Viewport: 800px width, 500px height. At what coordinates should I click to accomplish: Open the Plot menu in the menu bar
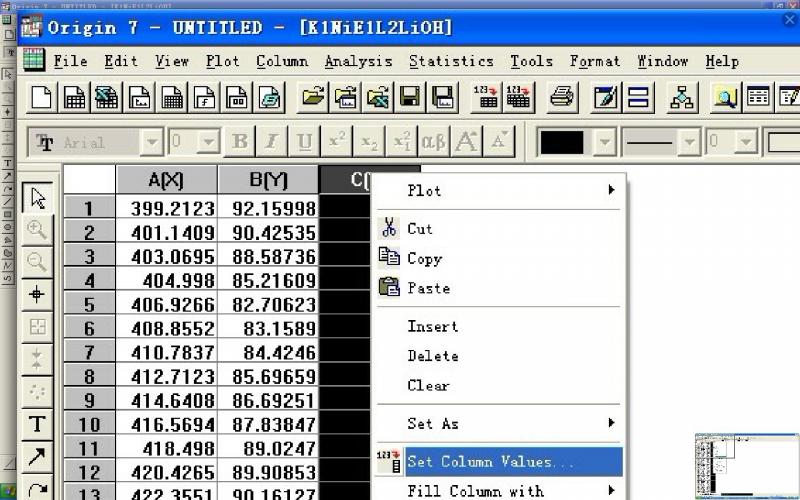click(x=222, y=61)
